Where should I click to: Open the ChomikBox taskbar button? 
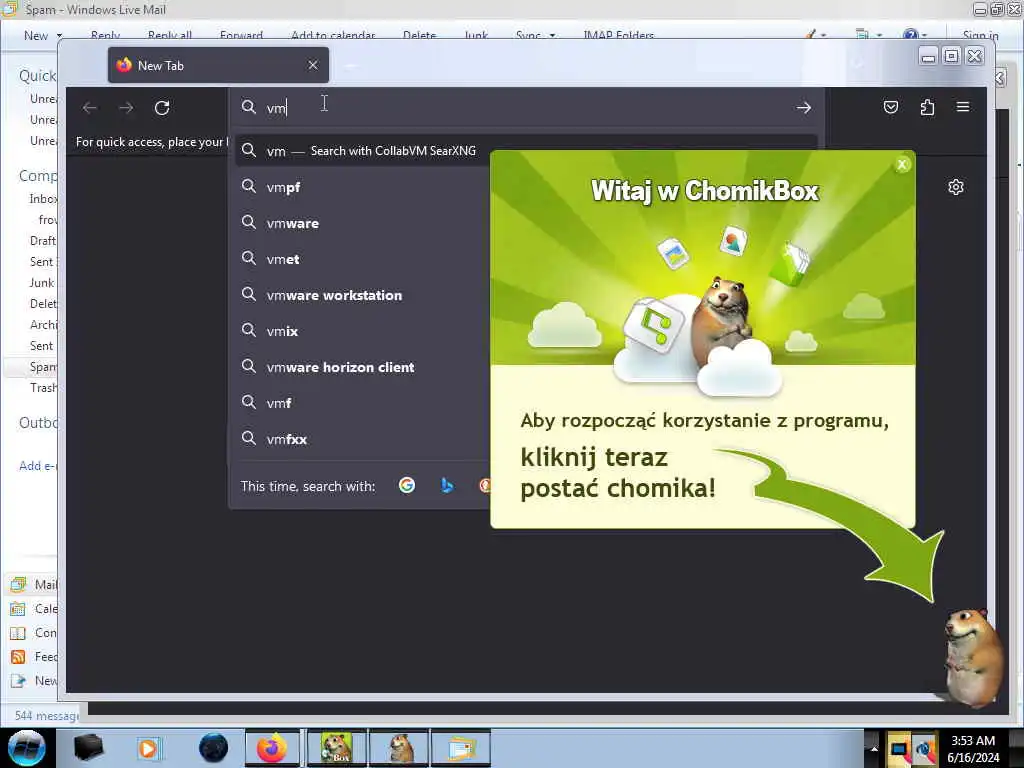point(337,748)
